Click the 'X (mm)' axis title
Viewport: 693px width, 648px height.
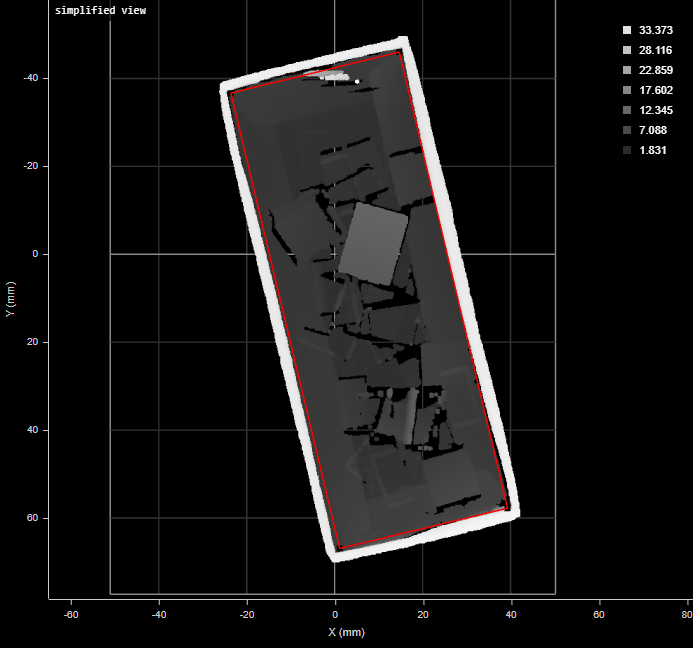click(346, 632)
